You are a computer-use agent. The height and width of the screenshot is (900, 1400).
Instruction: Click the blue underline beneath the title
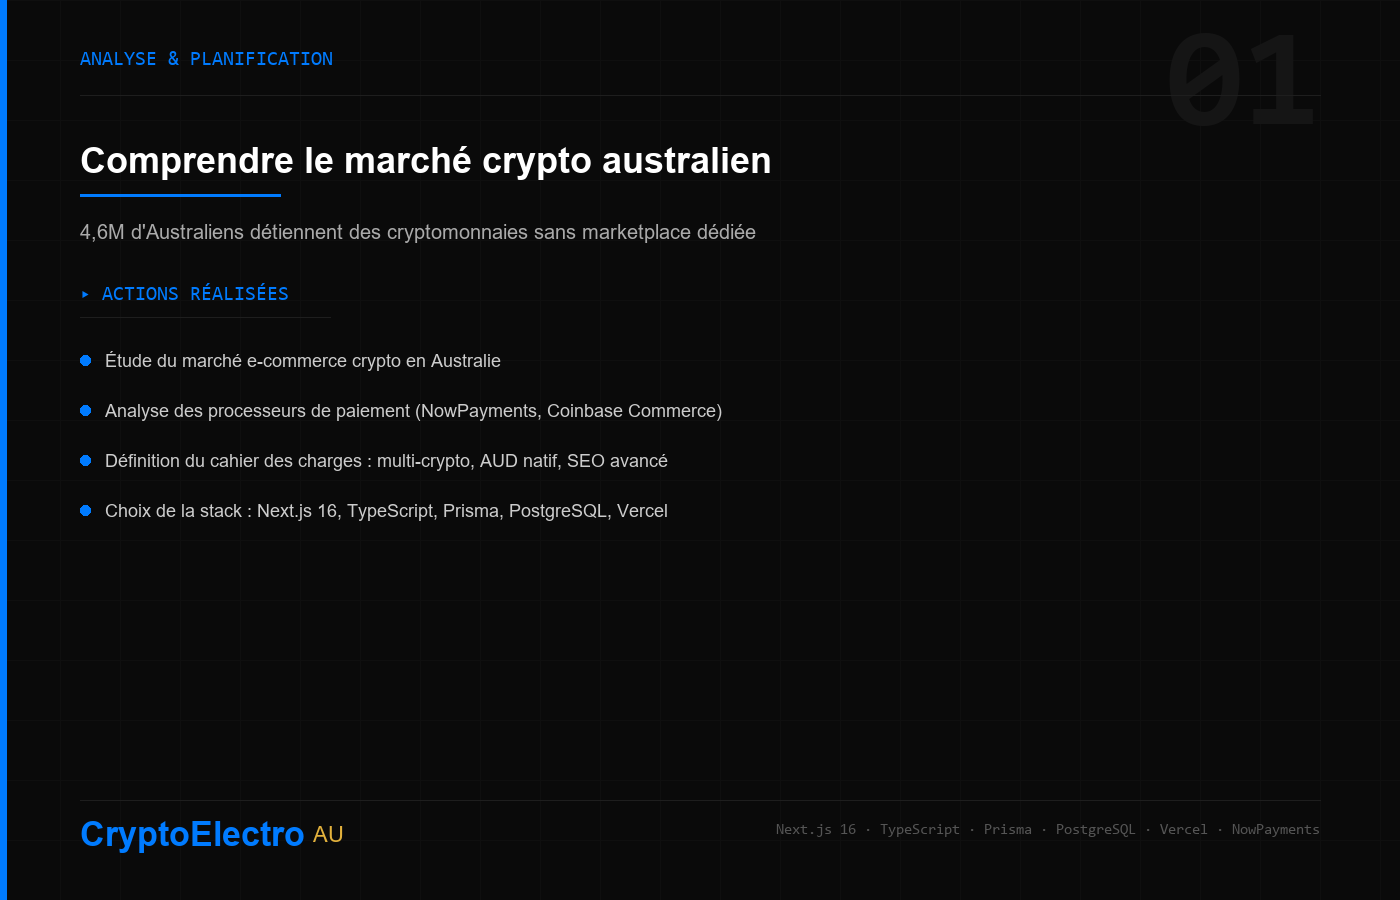[x=180, y=195]
